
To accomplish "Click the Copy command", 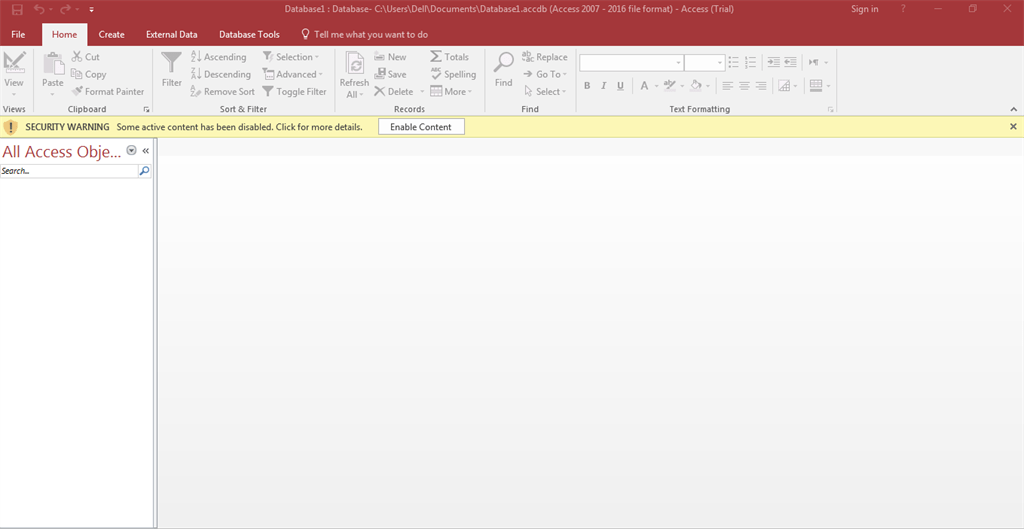I will tap(88, 74).
